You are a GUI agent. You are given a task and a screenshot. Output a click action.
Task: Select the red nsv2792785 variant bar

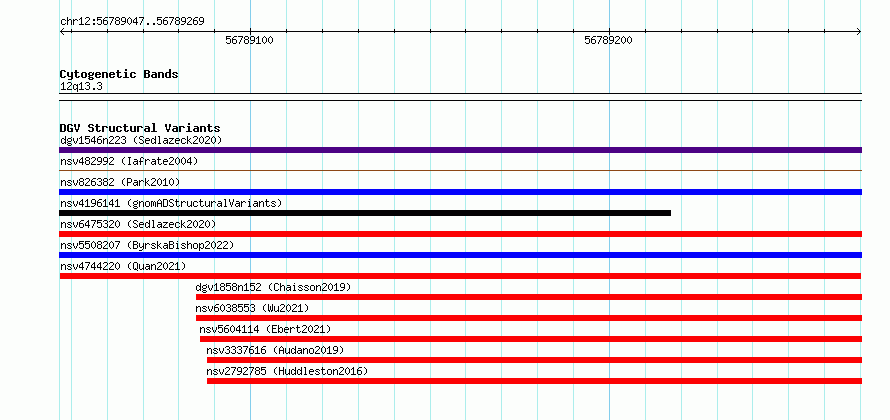coord(534,381)
